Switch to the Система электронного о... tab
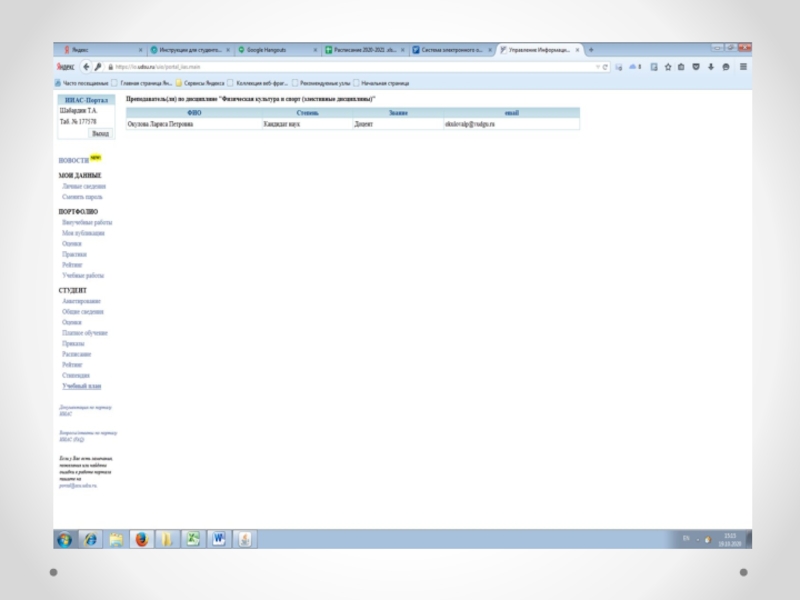The width and height of the screenshot is (800, 600). tap(452, 50)
